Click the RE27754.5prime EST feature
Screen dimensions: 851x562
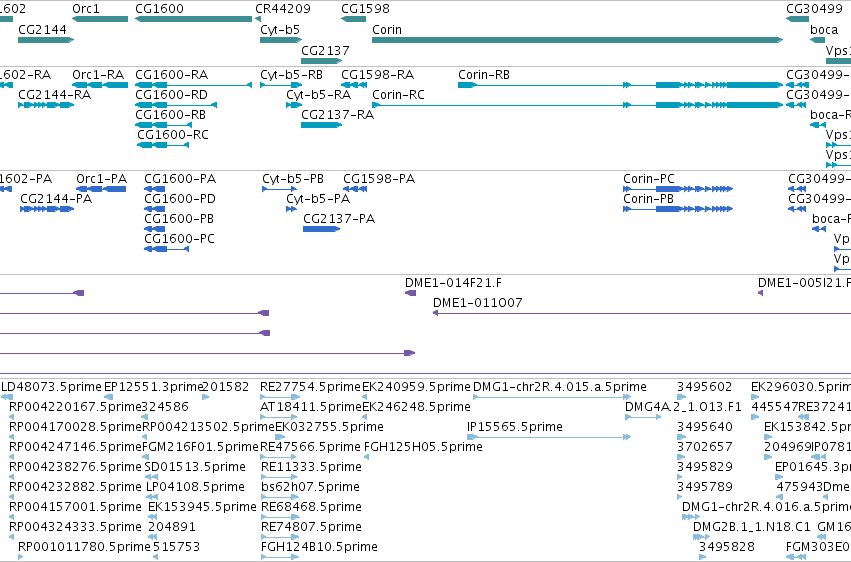tap(280, 397)
